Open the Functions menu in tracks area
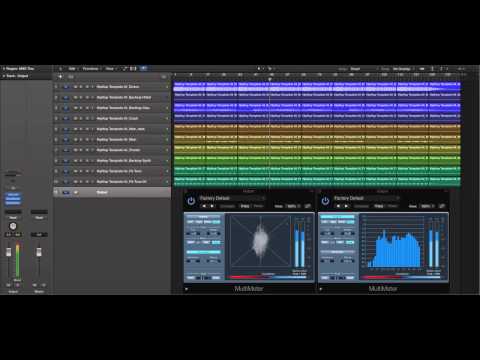480x360 pixels. [91, 69]
